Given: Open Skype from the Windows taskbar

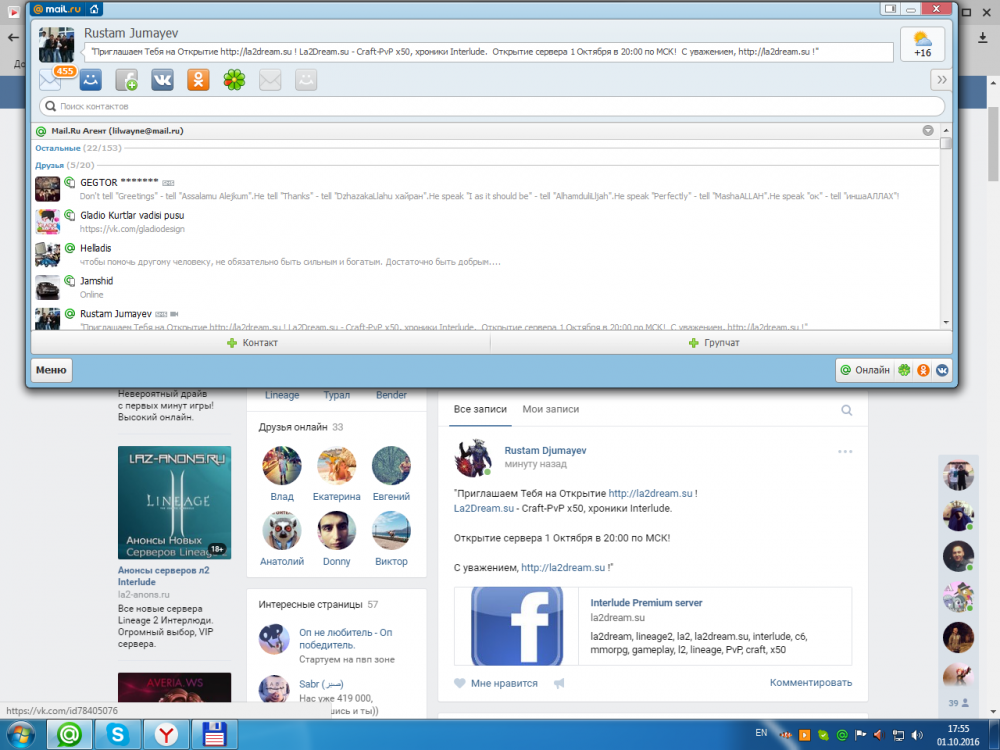Looking at the screenshot, I should [117, 735].
